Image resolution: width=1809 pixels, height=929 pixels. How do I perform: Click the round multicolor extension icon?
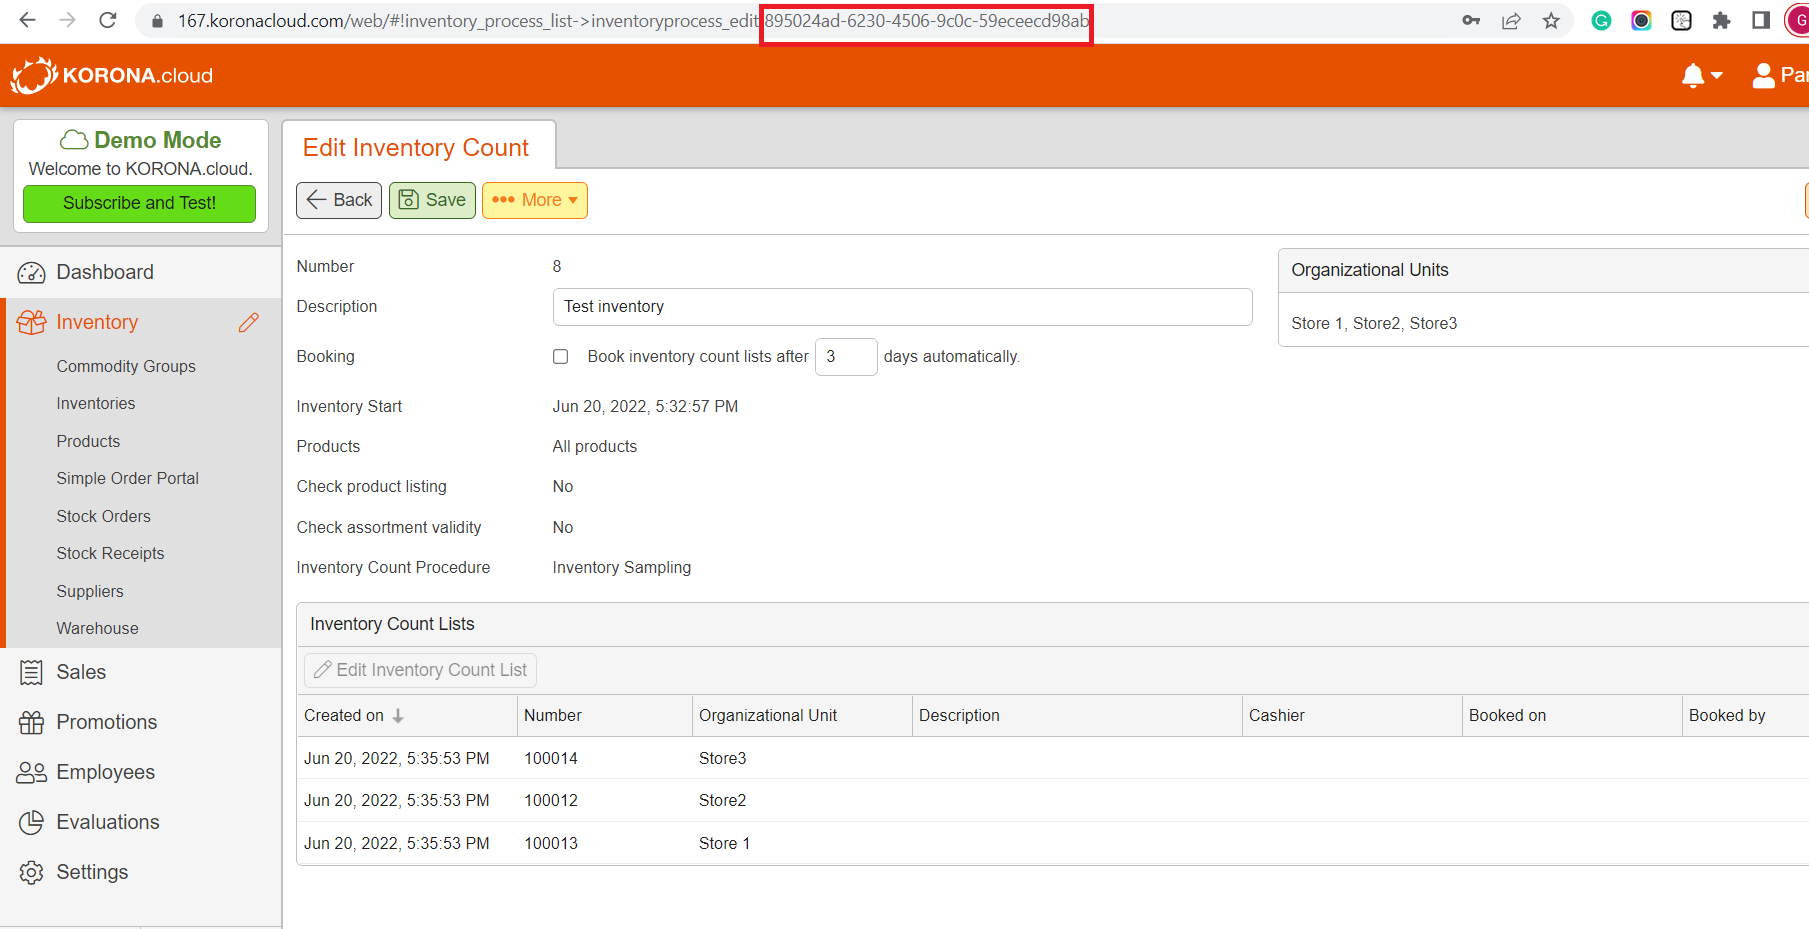[1641, 20]
